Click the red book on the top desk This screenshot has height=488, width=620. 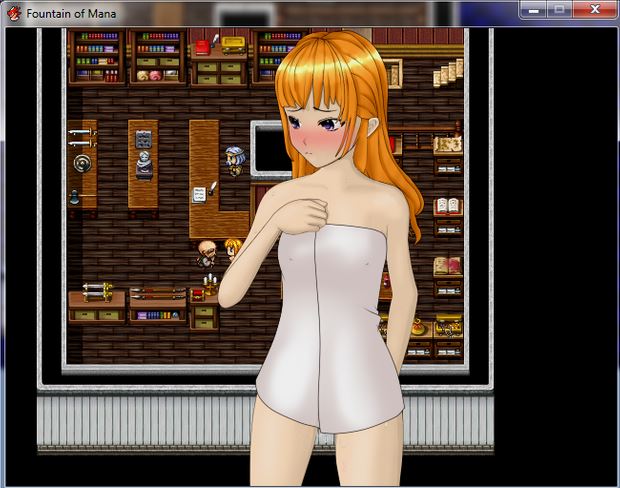pyautogui.click(x=202, y=46)
